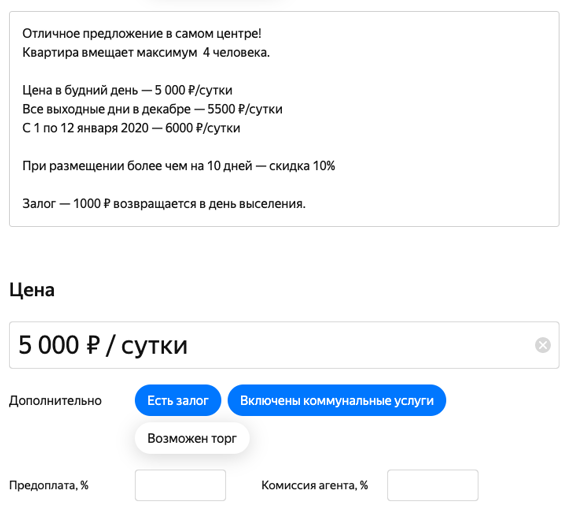
Task: Toggle the Есть залог option
Action: coord(178,400)
